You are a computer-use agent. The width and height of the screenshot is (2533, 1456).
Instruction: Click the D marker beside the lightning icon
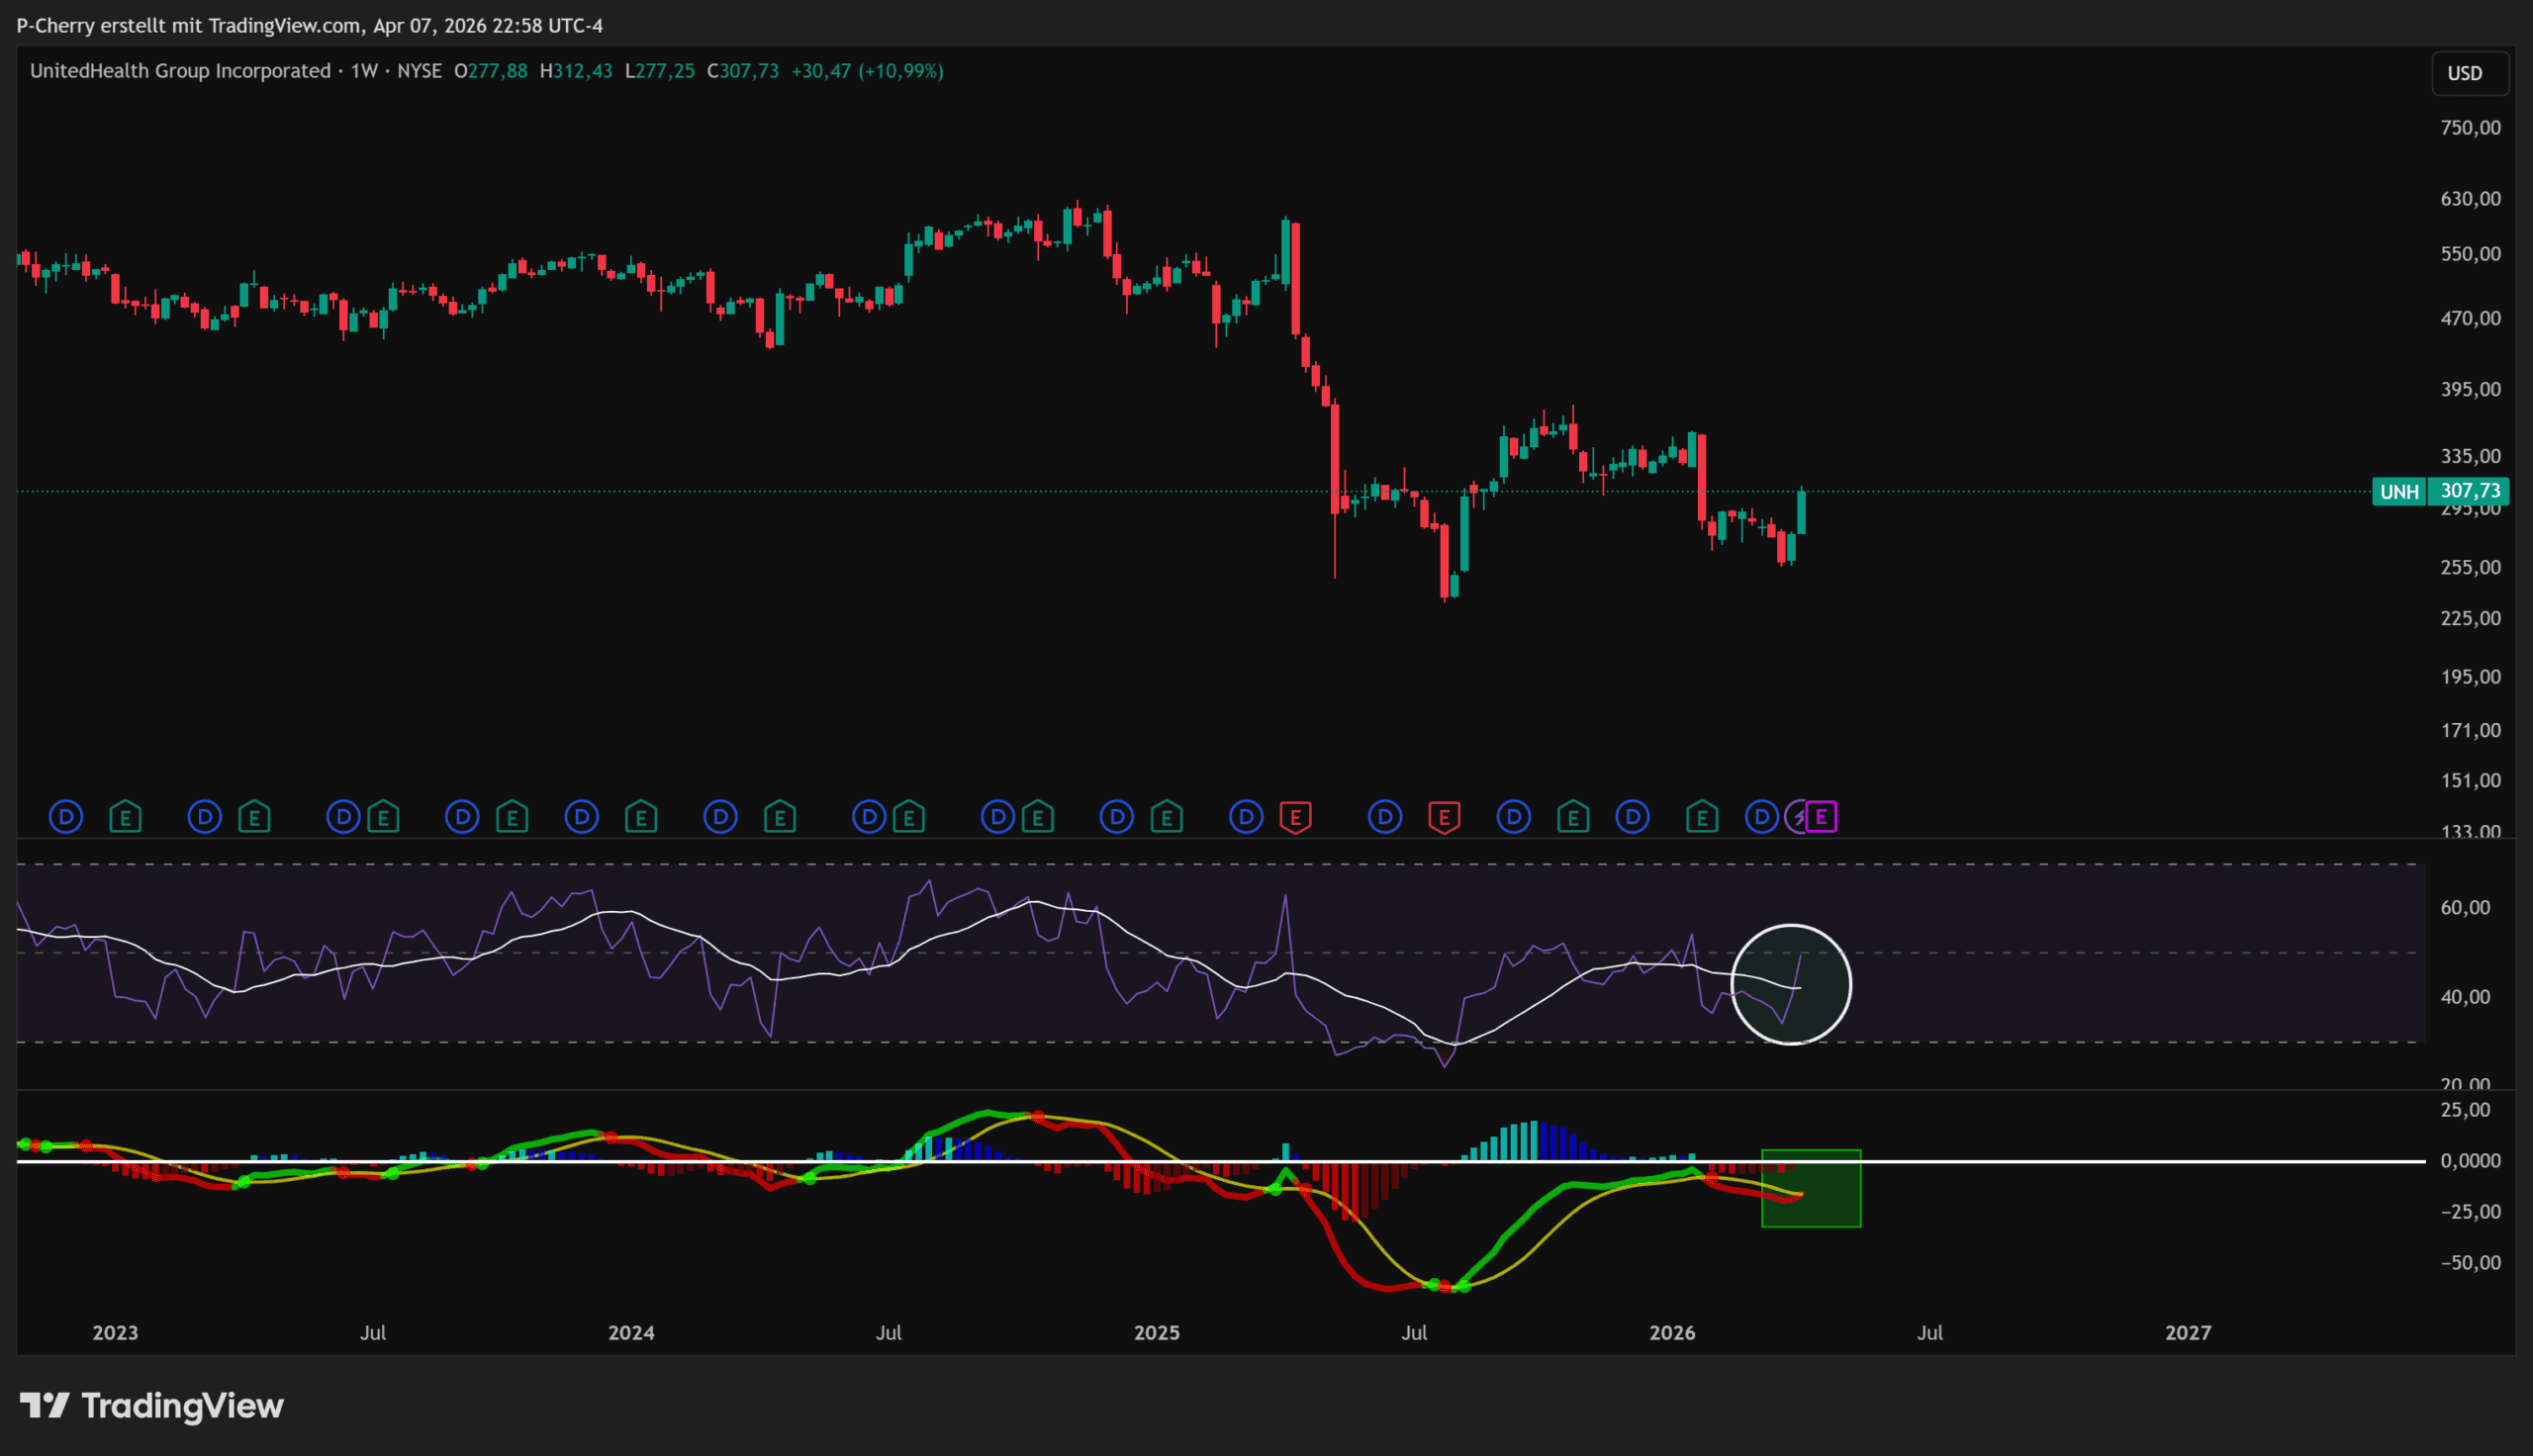1761,817
